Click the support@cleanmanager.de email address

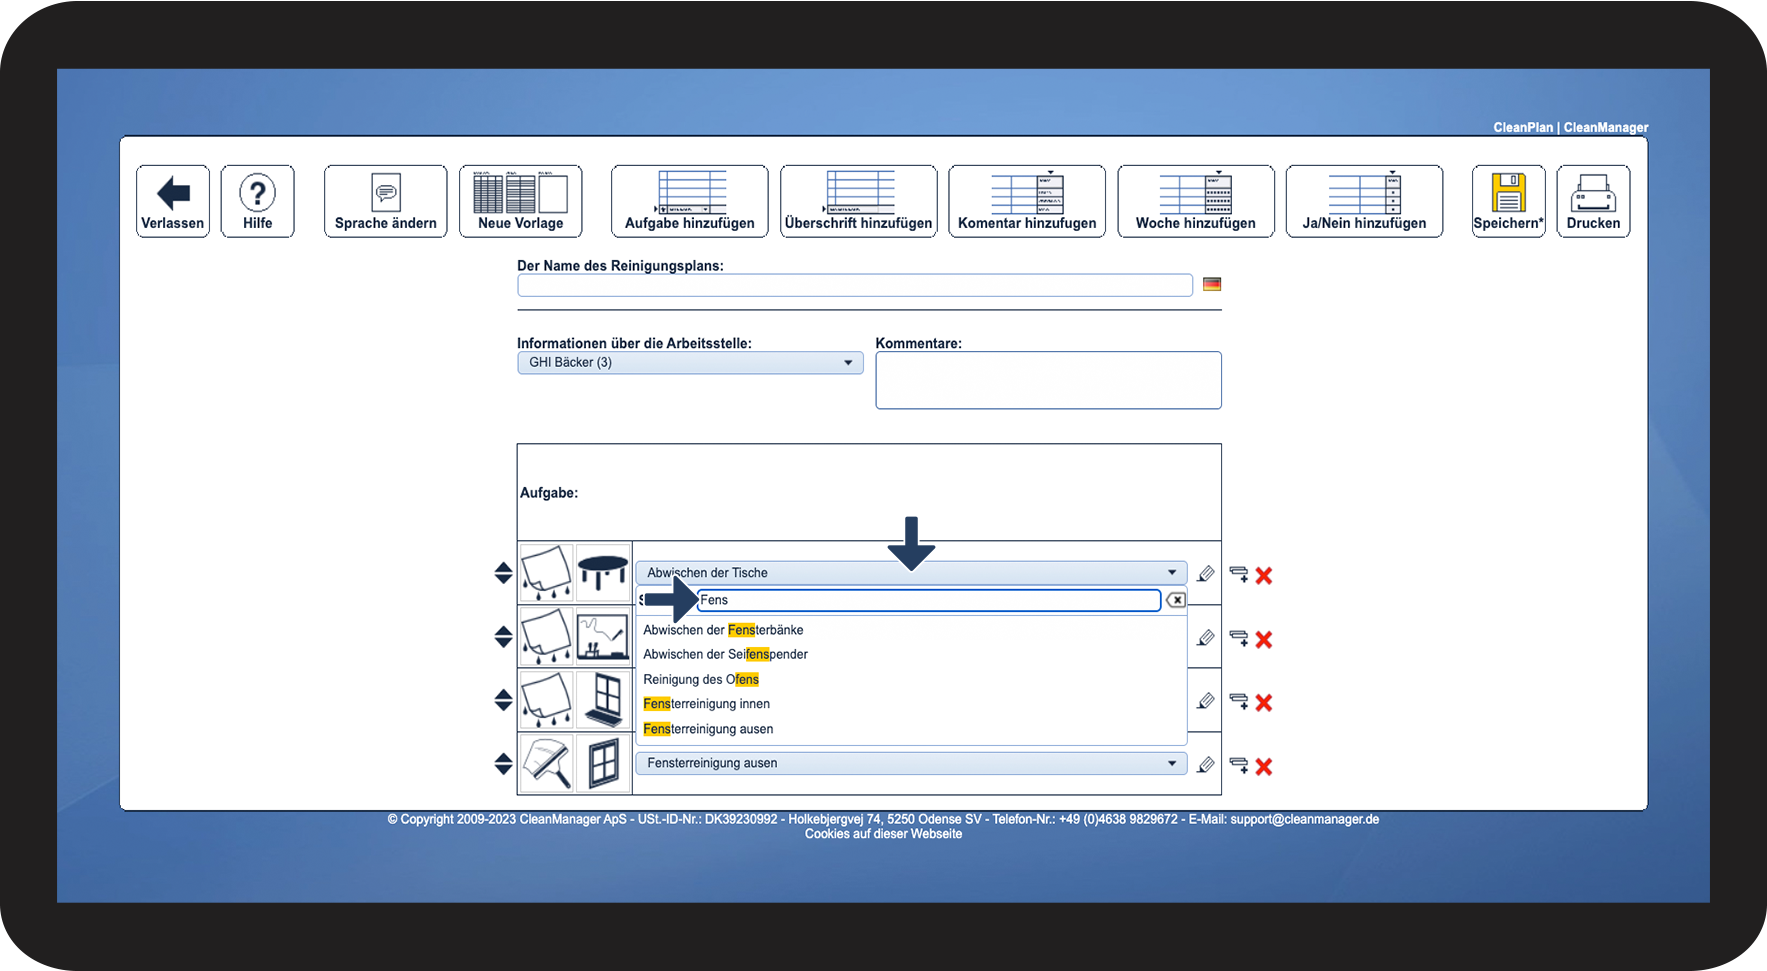click(1304, 819)
